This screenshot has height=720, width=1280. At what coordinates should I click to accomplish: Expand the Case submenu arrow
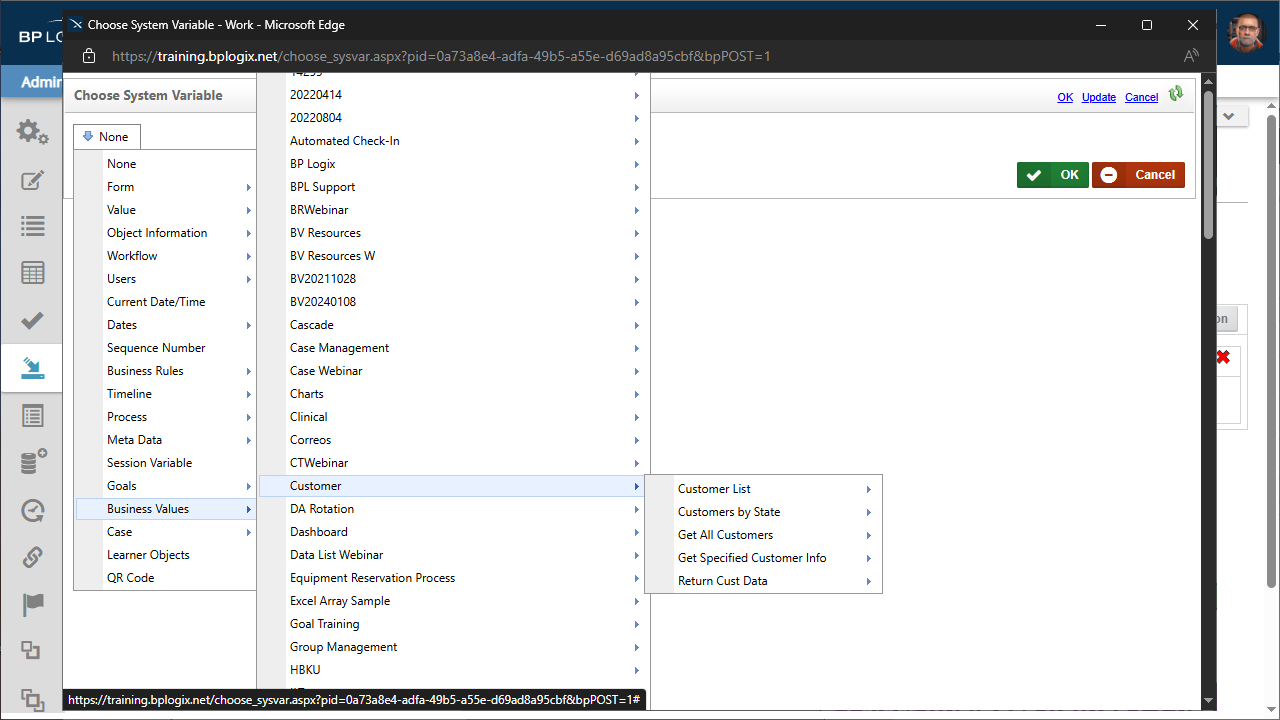coord(249,532)
